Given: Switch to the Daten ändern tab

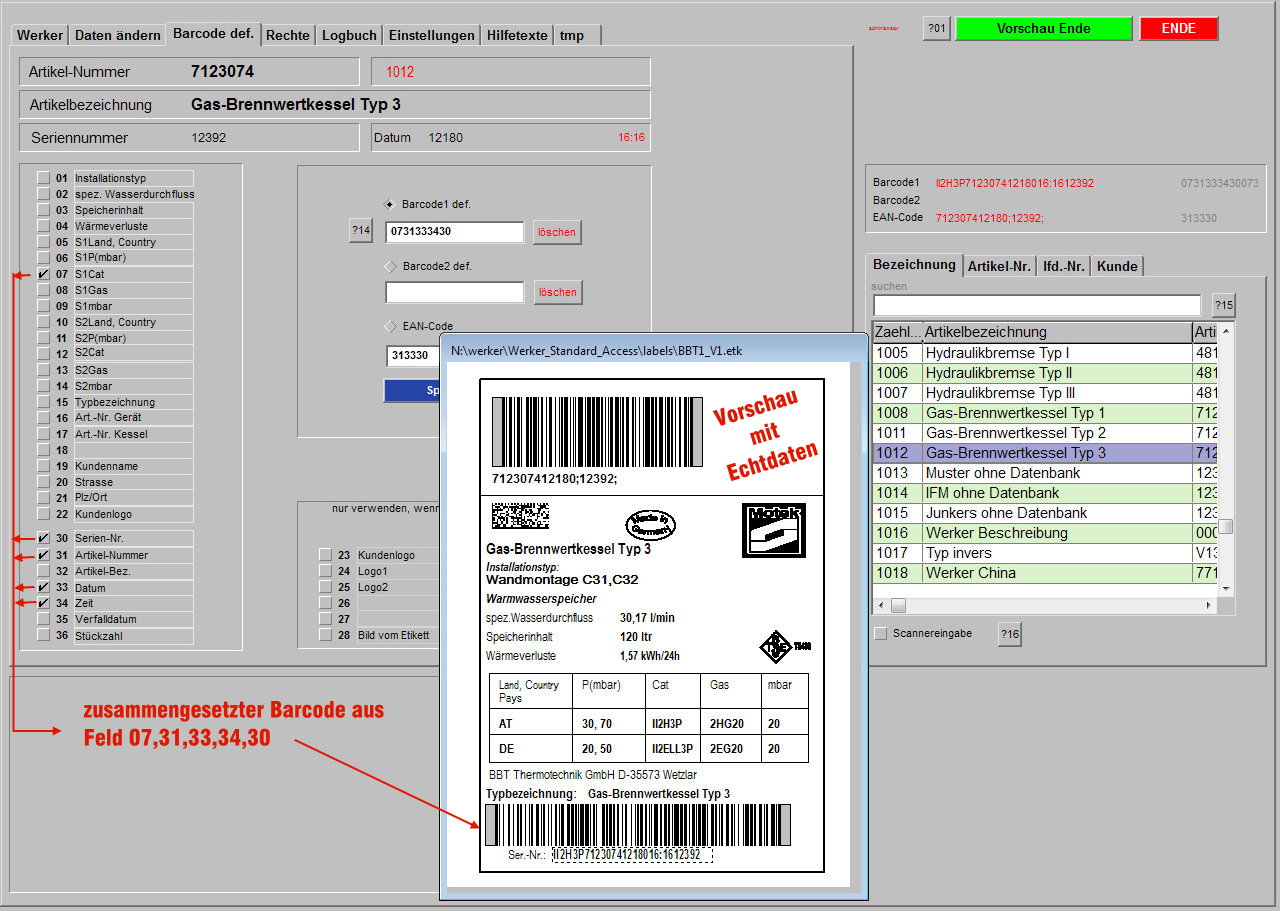Looking at the screenshot, I should [117, 35].
